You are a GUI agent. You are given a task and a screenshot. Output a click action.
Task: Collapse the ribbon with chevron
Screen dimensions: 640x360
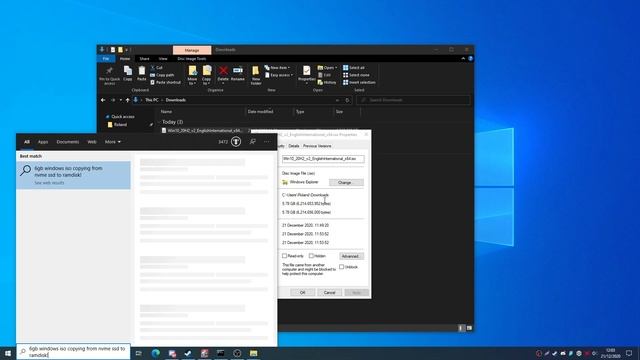click(463, 59)
